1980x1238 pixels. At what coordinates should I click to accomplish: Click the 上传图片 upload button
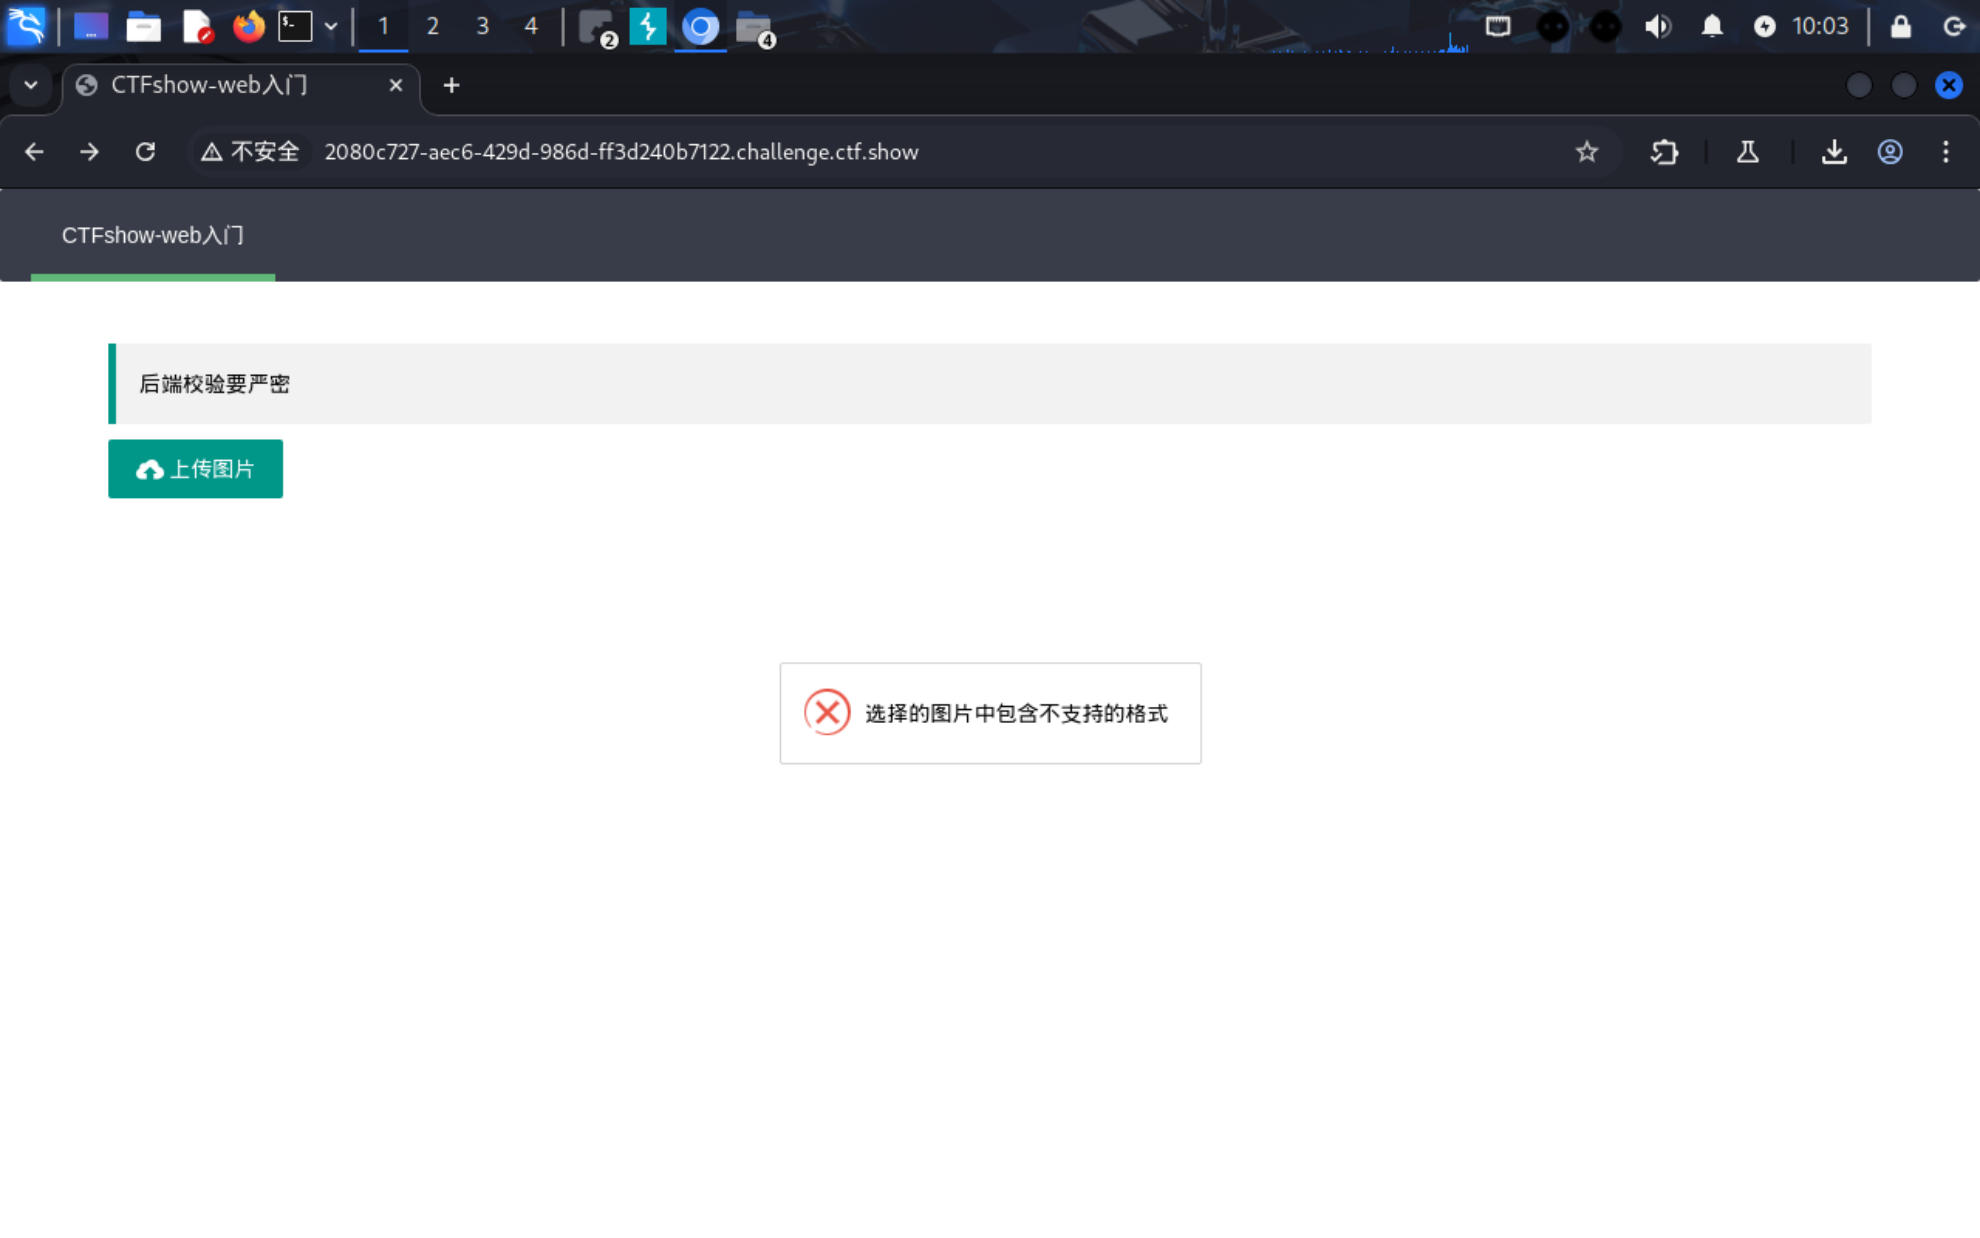195,469
